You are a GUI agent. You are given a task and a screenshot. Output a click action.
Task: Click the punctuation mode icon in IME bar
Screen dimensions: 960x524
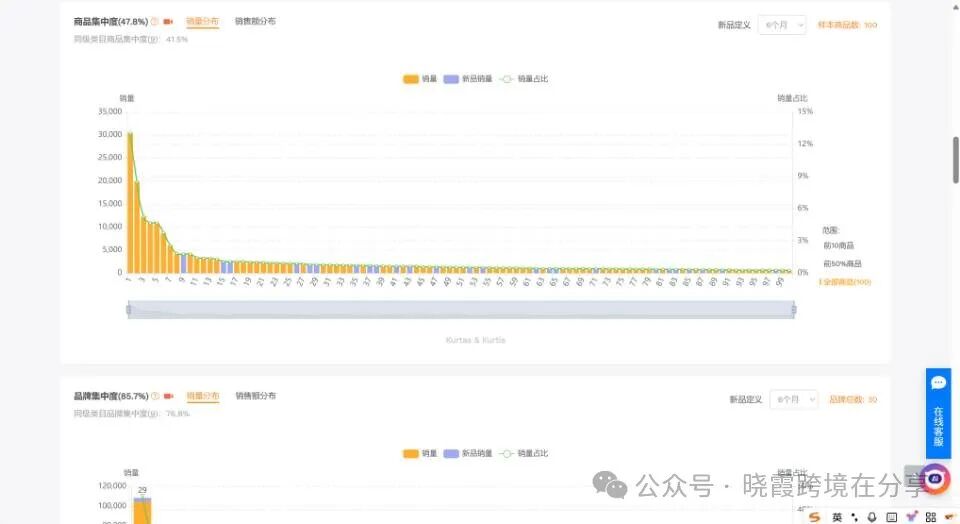[x=855, y=517]
